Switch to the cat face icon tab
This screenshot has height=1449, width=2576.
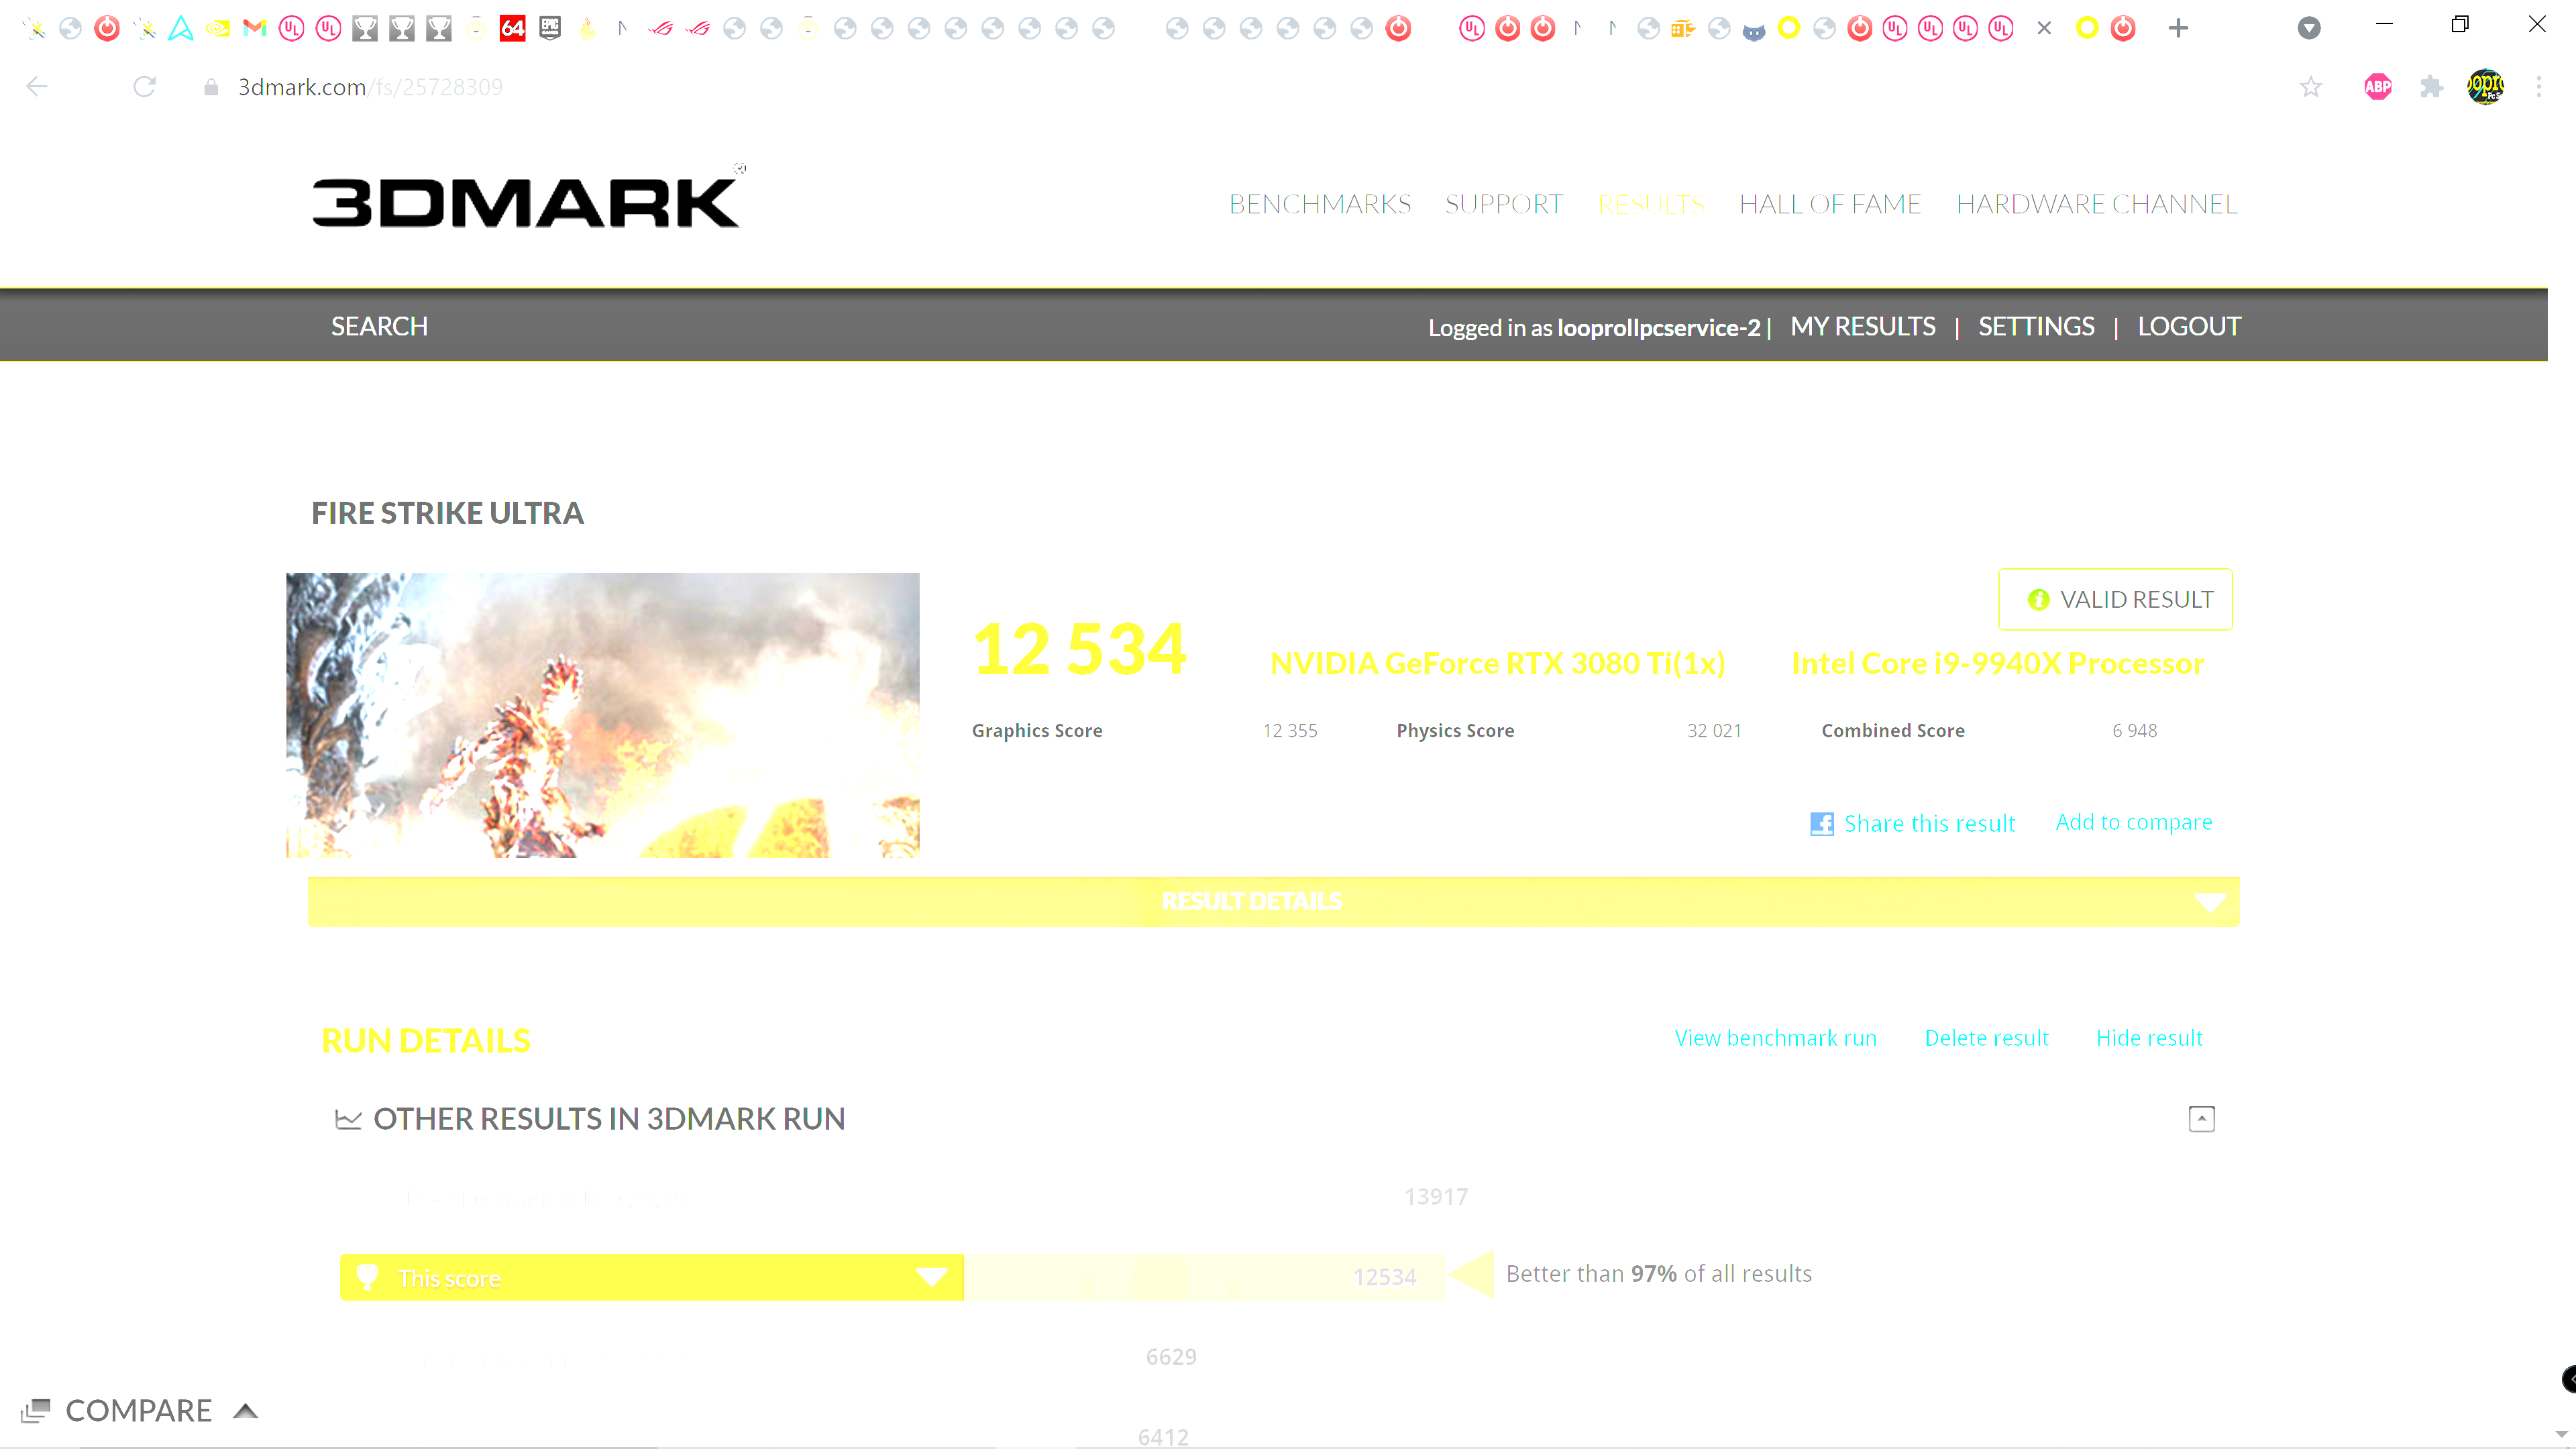tap(1754, 30)
